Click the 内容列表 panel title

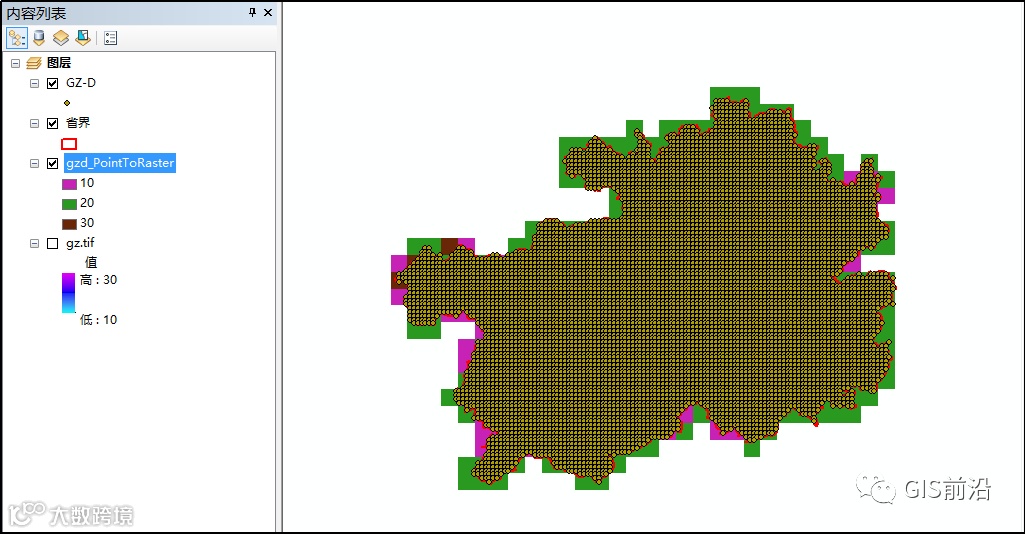[36, 13]
